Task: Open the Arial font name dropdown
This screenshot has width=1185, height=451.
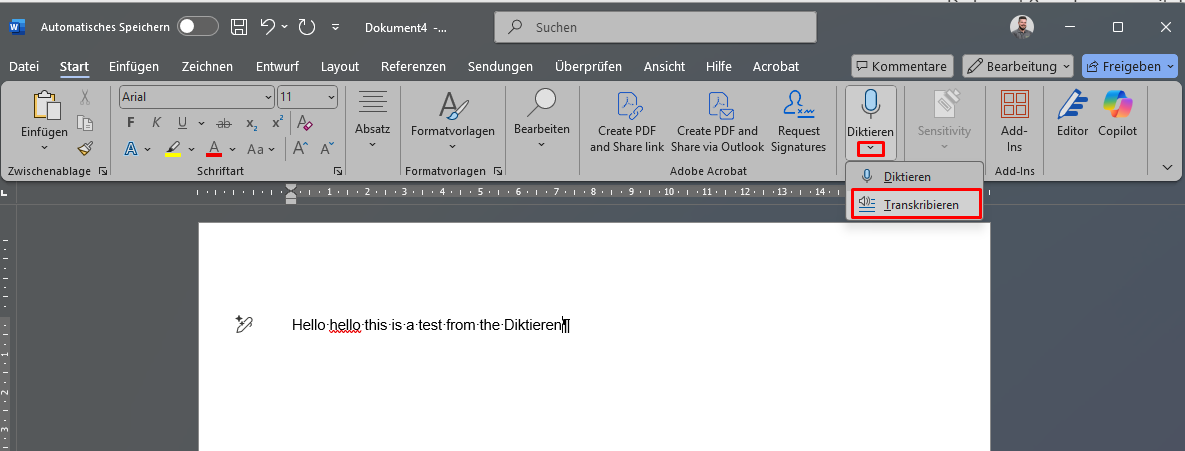Action: [x=196, y=97]
